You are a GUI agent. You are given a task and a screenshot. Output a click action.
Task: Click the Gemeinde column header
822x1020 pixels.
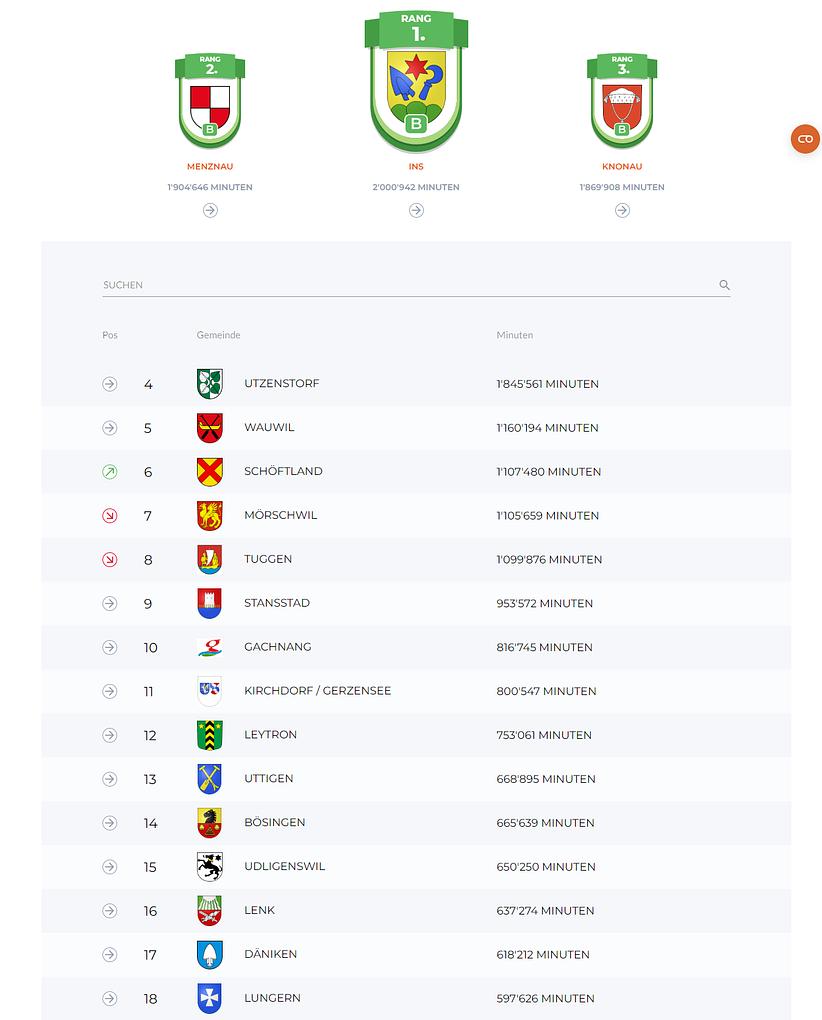tap(218, 335)
